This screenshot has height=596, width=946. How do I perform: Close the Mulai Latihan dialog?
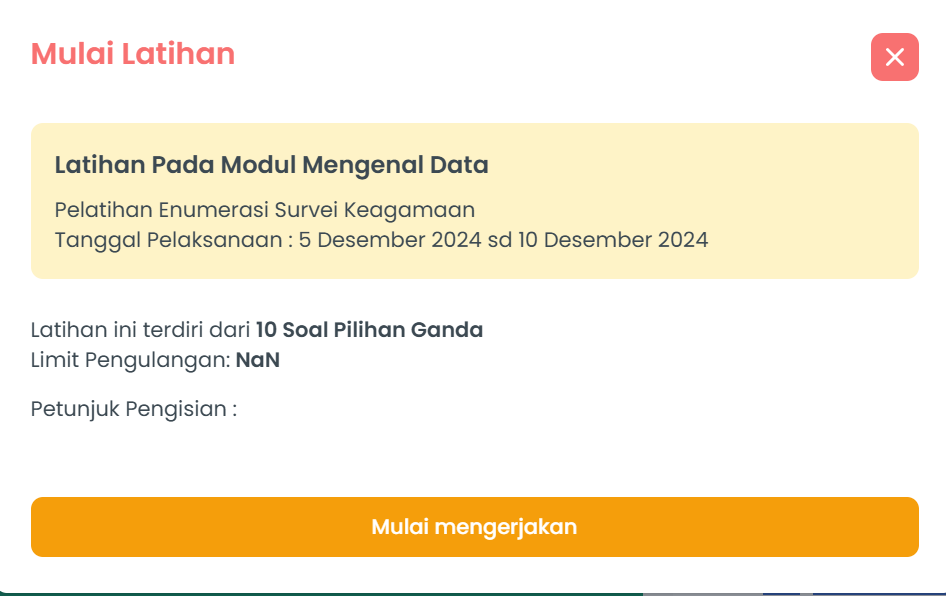click(894, 57)
